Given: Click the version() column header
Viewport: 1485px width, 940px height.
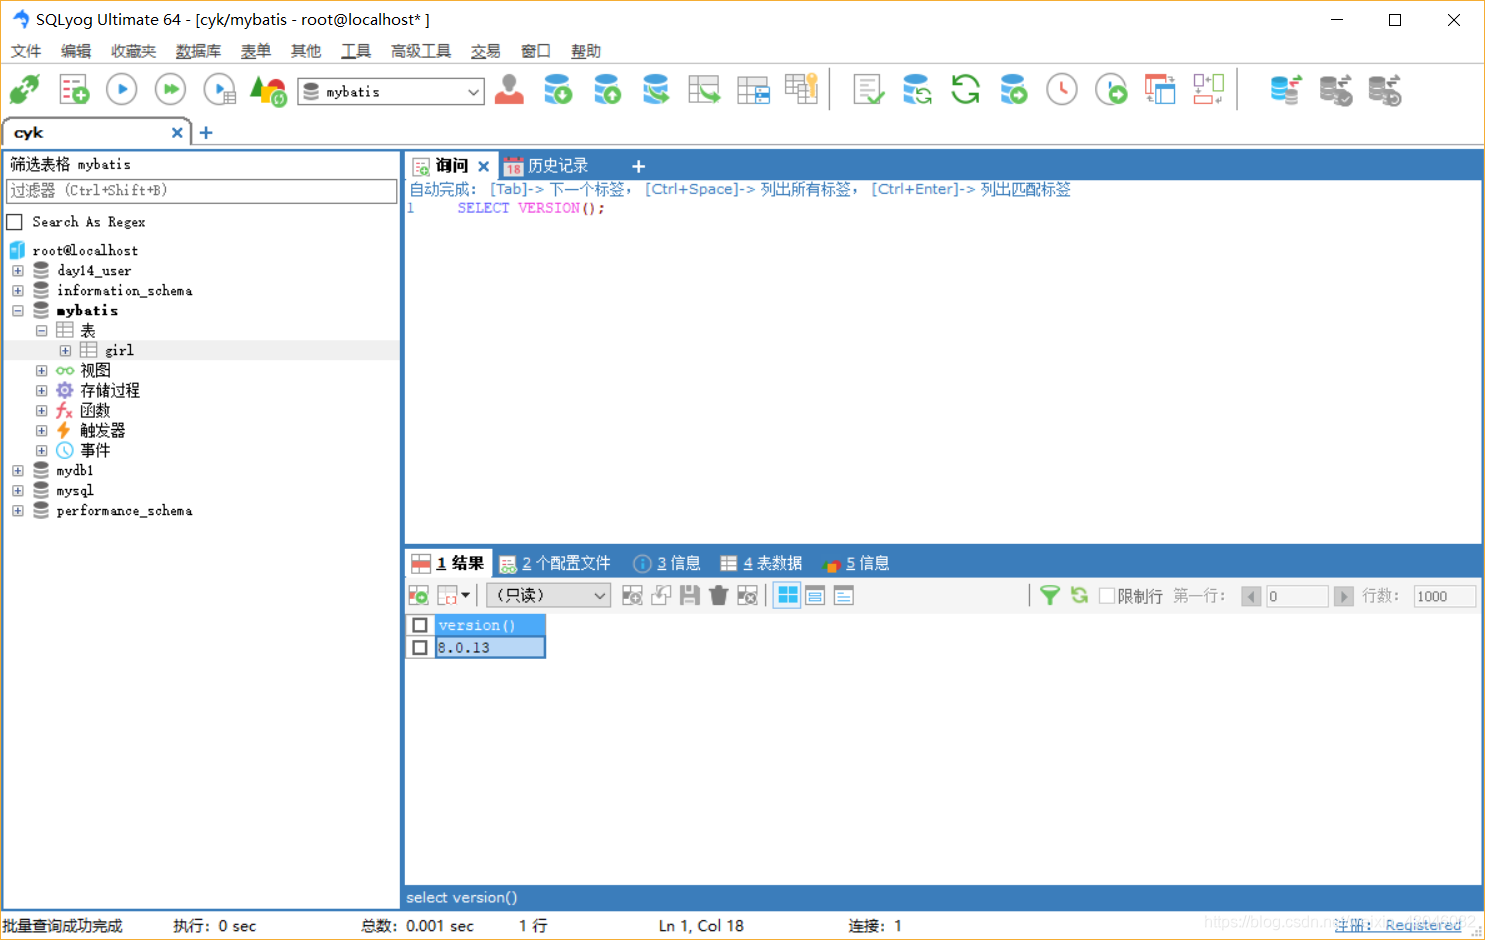Looking at the screenshot, I should click(490, 625).
